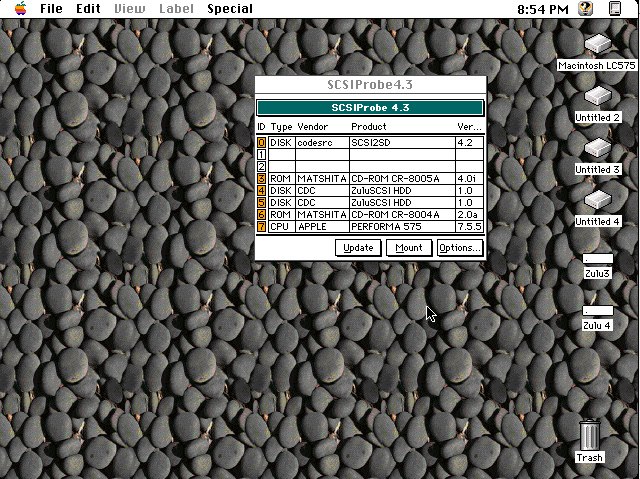Select the Untitled 2 disk icon

[597, 96]
